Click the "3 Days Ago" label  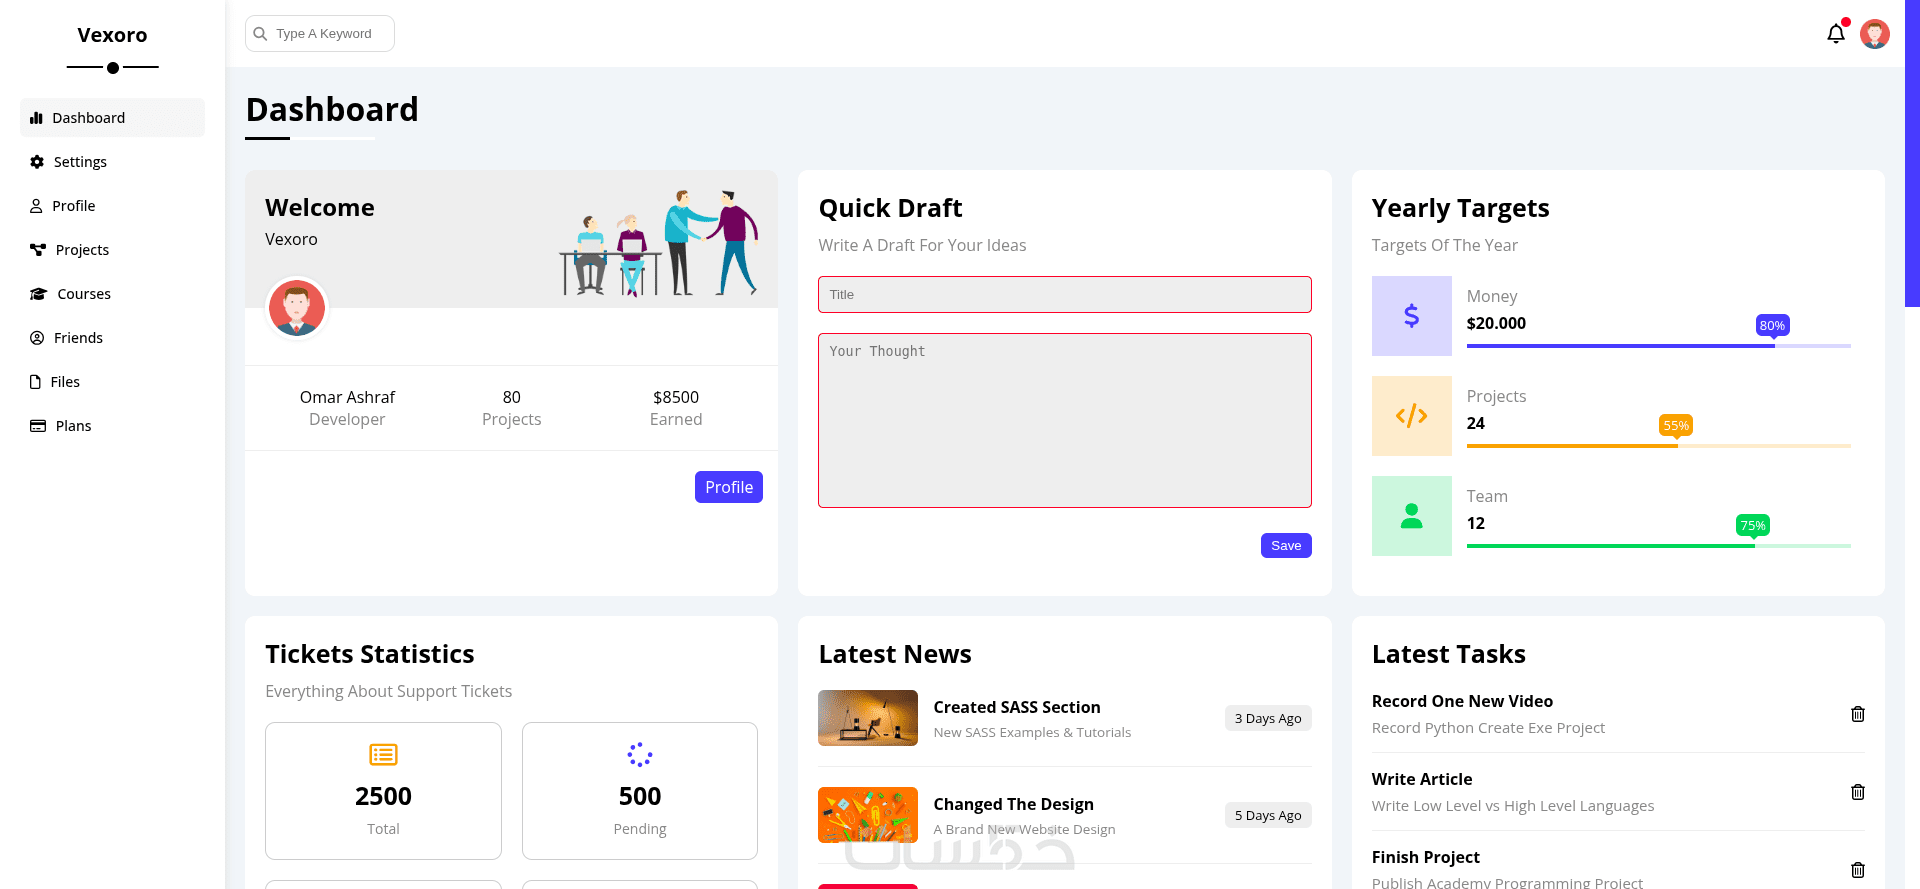1268,718
